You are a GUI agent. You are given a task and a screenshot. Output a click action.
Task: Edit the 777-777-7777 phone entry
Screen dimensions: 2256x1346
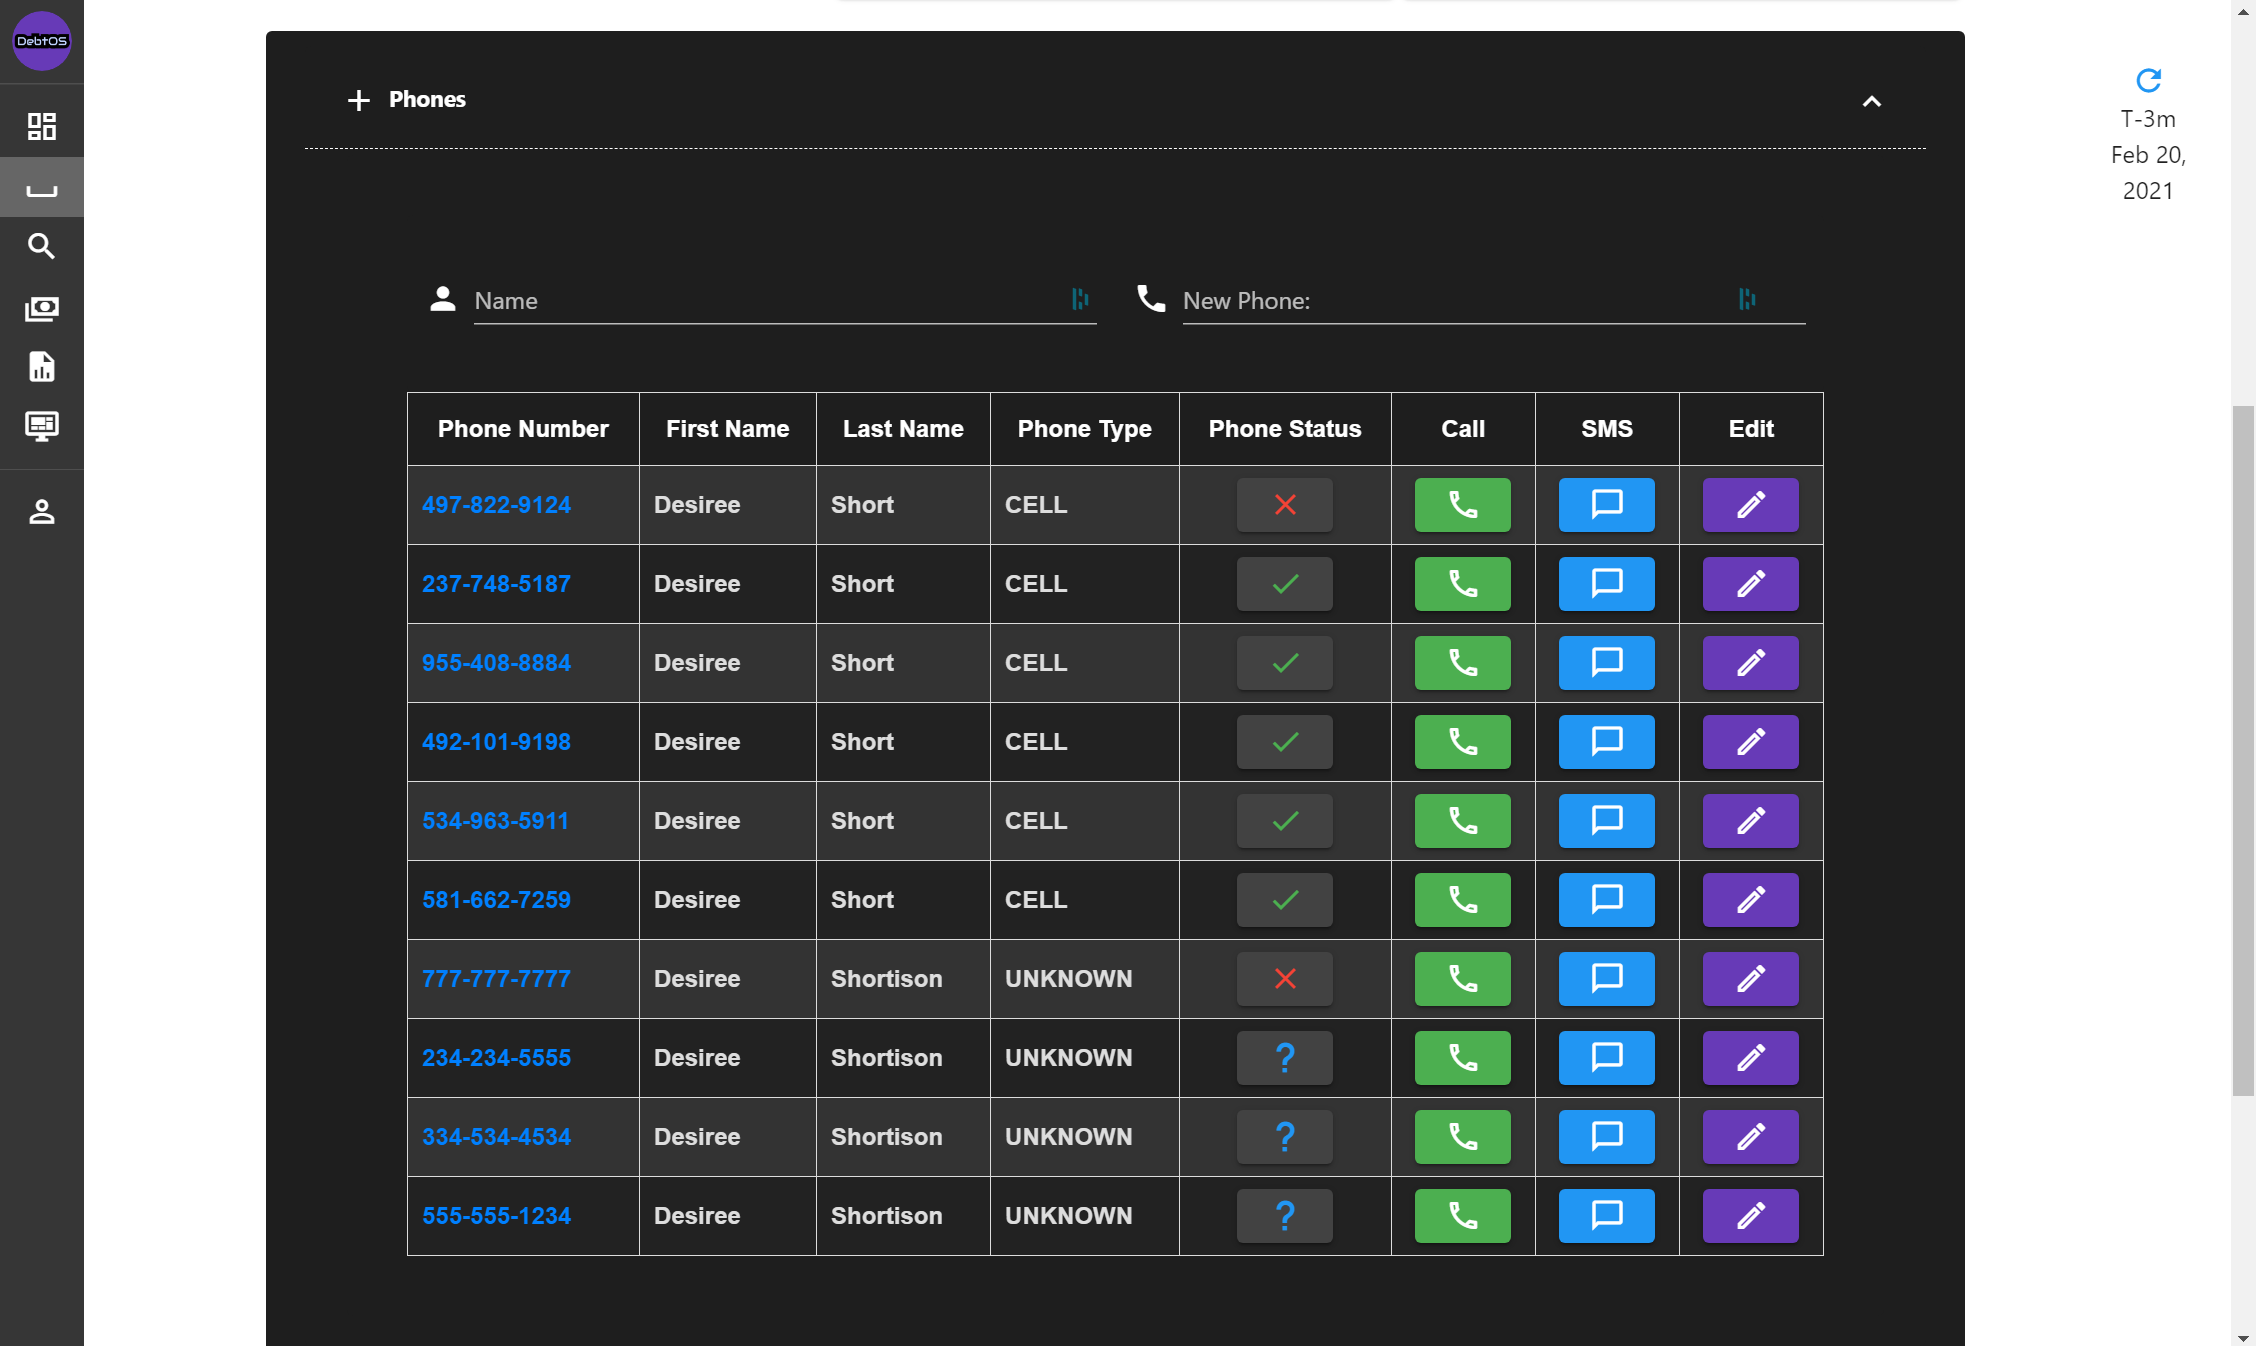1750,979
